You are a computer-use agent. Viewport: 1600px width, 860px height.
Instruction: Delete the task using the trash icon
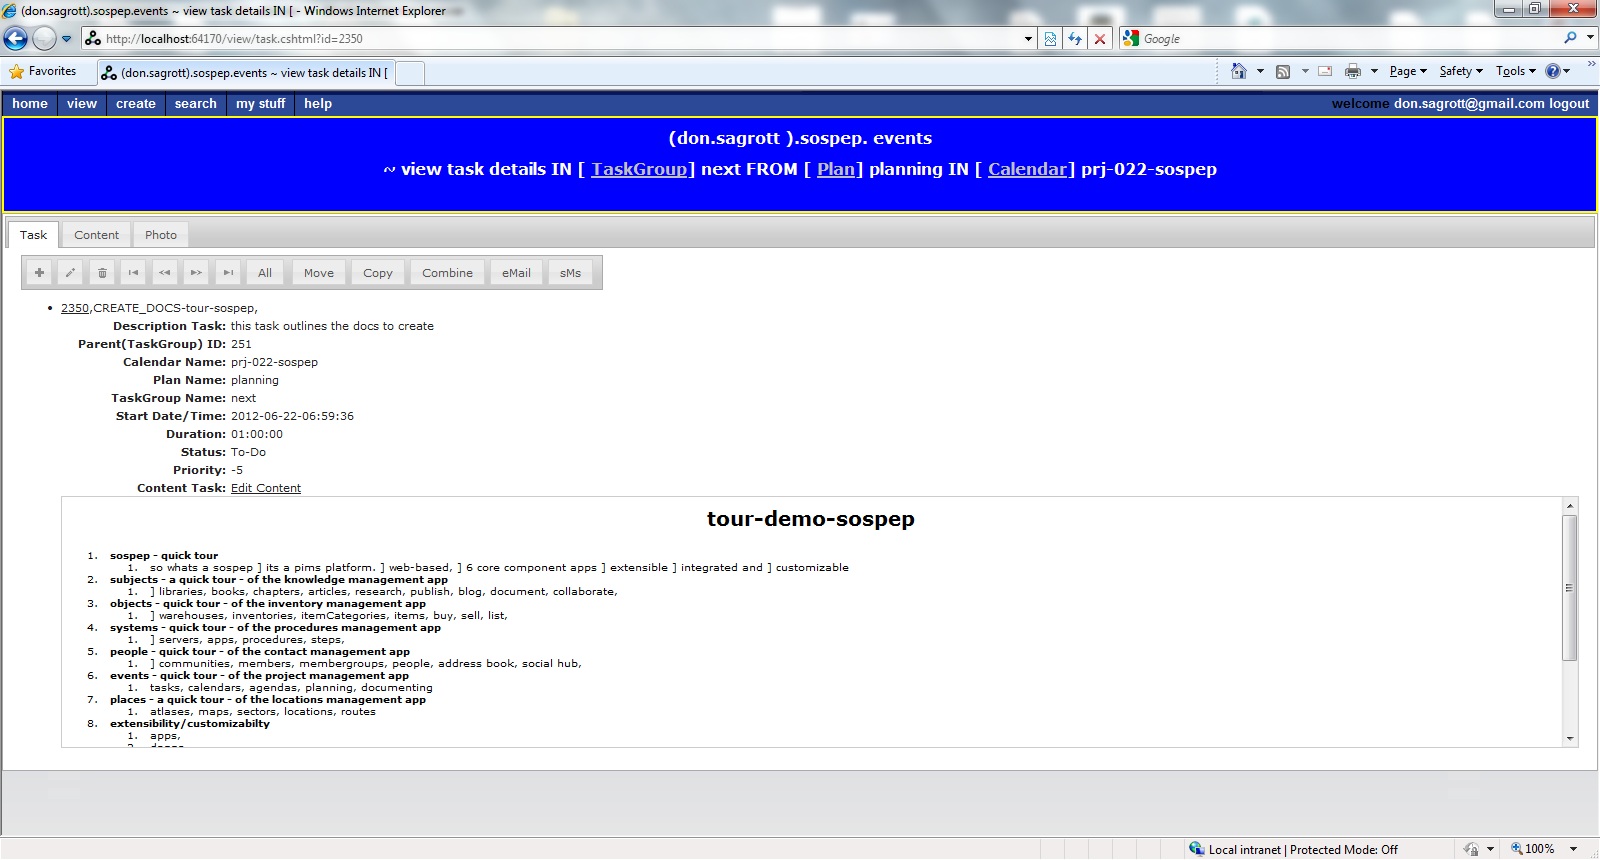coord(102,272)
